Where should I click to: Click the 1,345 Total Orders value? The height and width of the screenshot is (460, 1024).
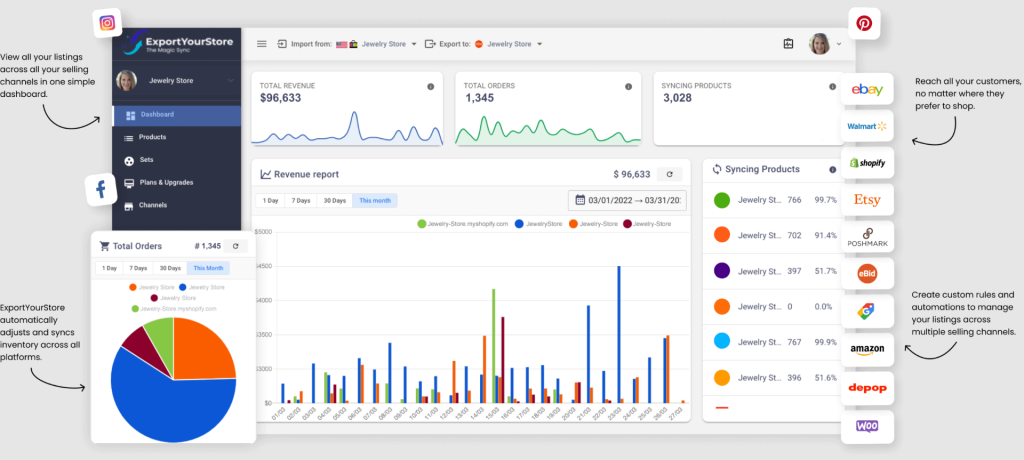point(479,98)
